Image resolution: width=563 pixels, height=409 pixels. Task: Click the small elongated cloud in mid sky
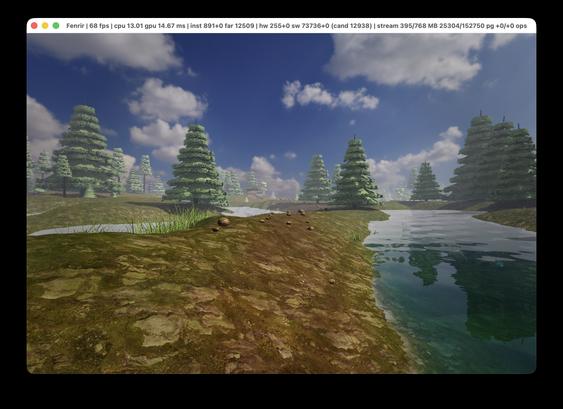[330, 95]
